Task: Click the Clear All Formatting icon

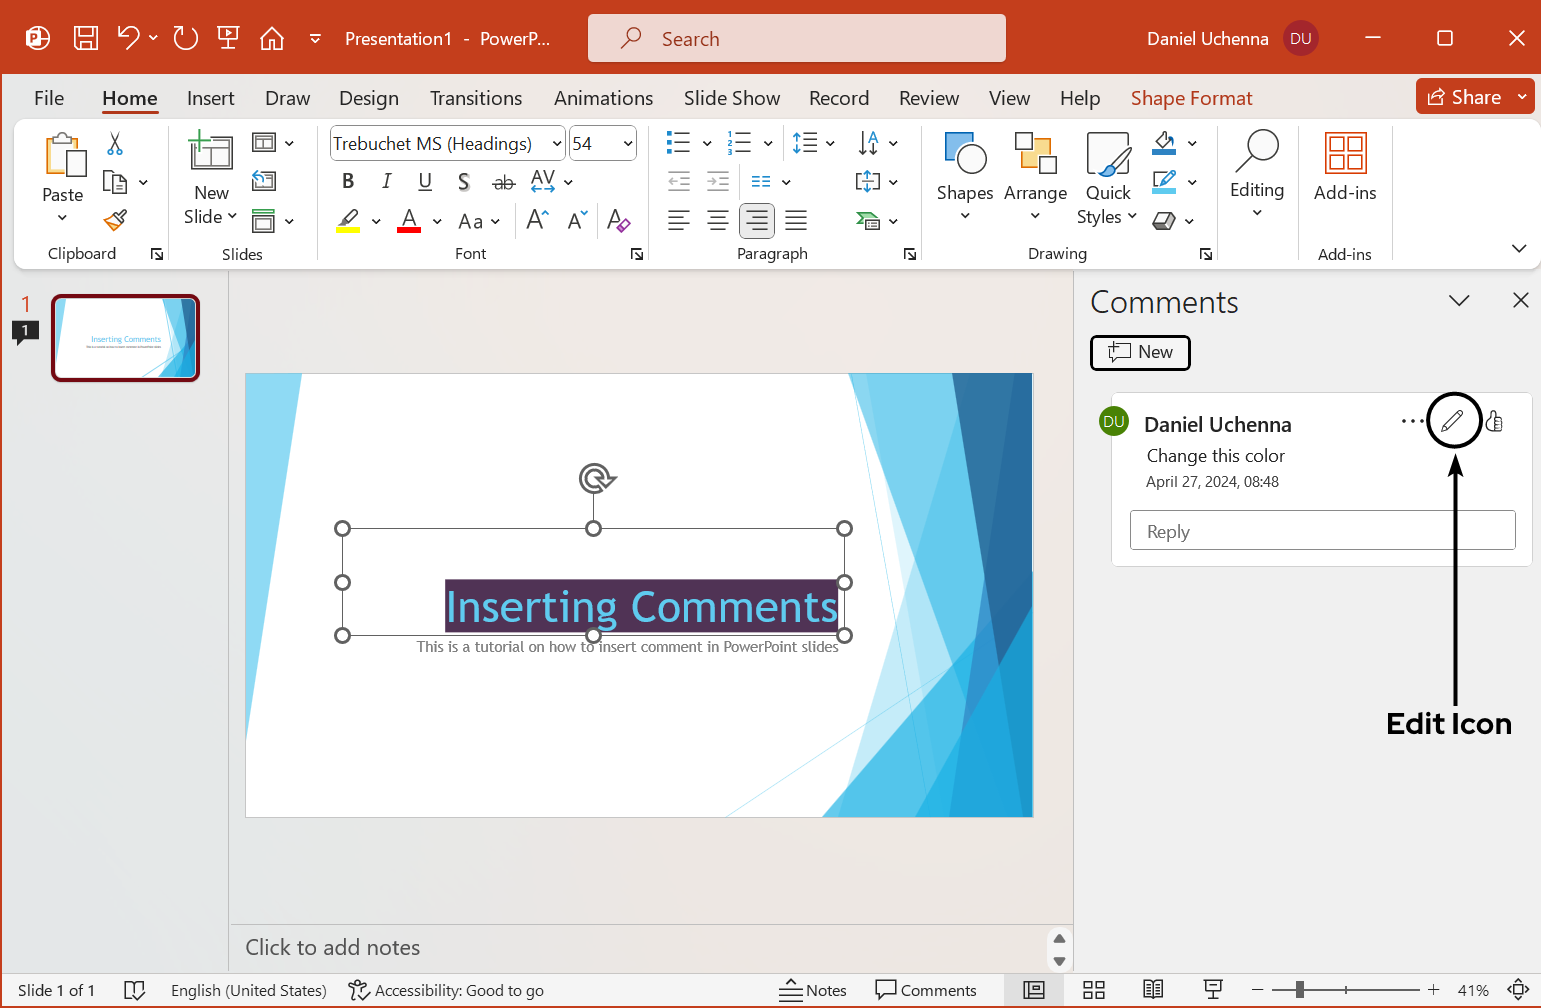Action: pyautogui.click(x=618, y=221)
